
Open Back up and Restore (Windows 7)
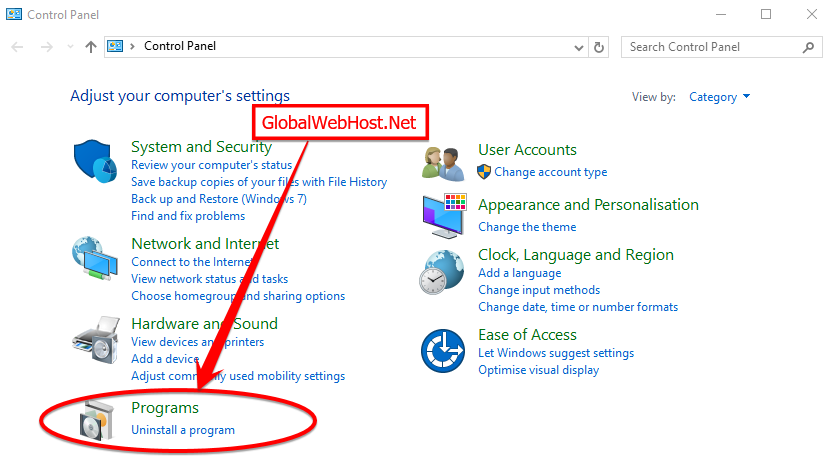tap(218, 199)
